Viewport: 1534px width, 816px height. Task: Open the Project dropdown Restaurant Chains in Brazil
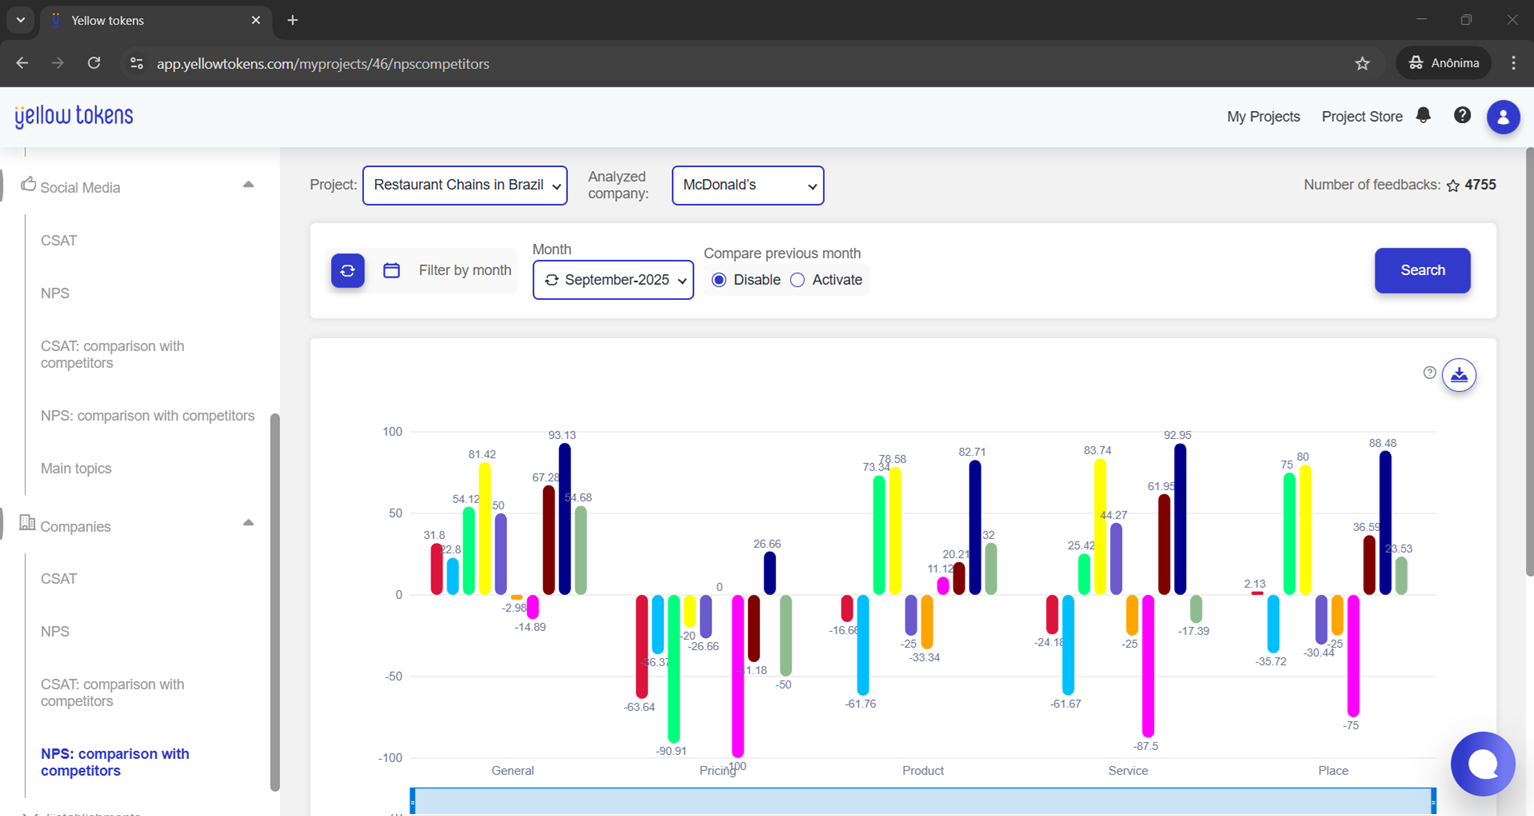pyautogui.click(x=465, y=185)
